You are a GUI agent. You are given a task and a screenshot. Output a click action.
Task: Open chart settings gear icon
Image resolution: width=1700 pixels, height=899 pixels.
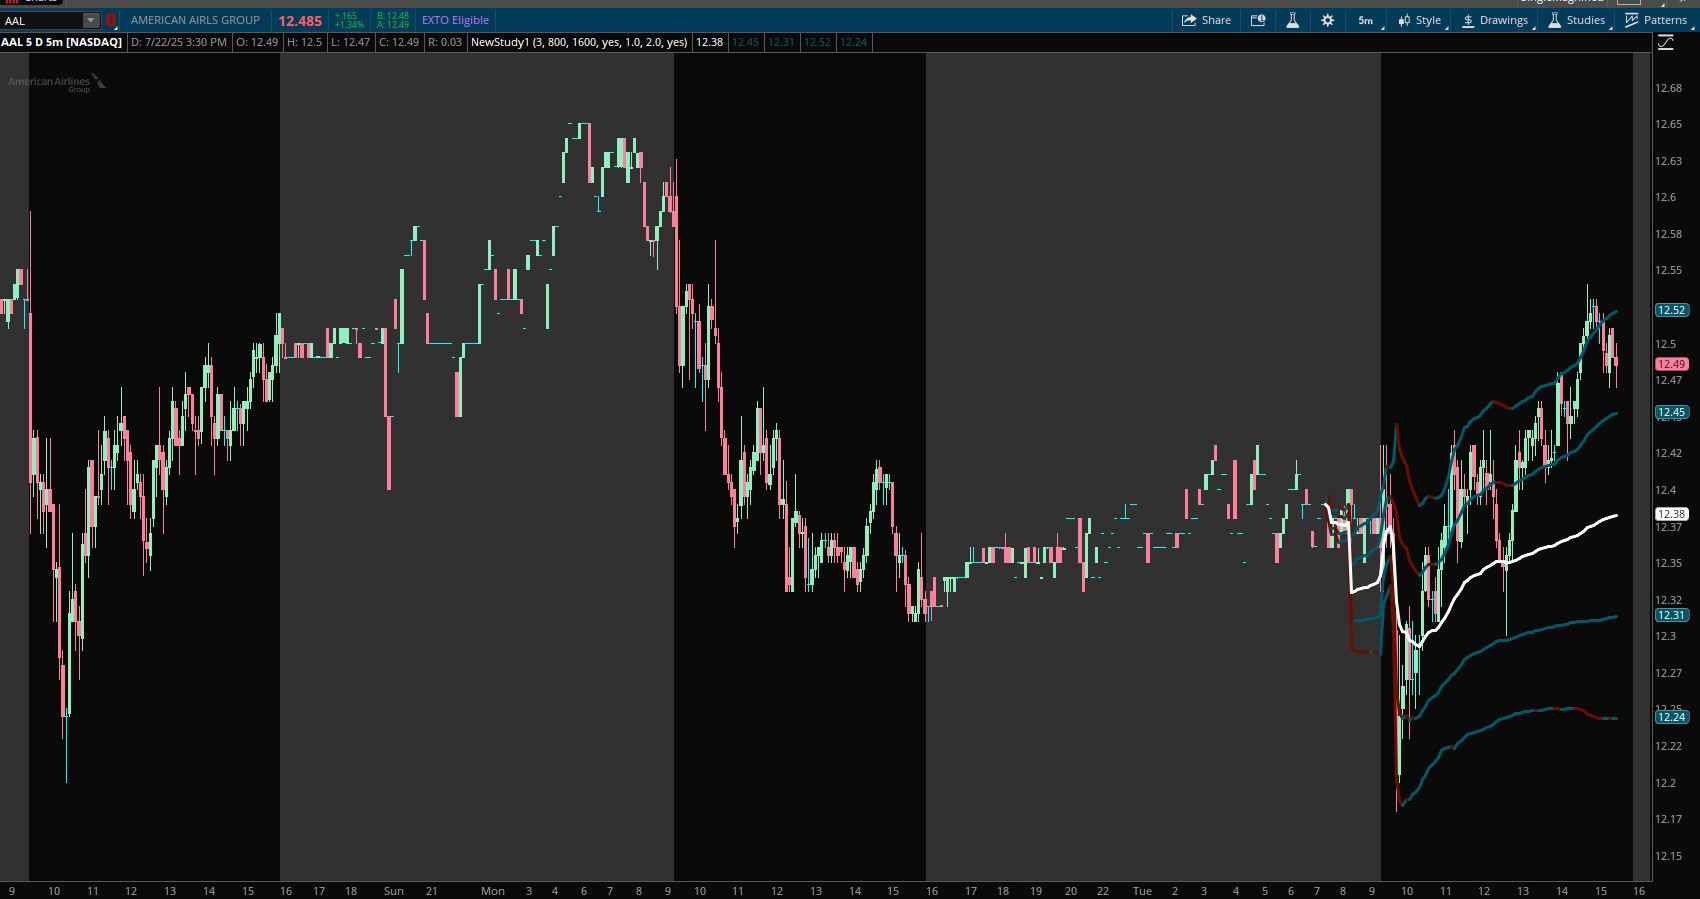pos(1328,20)
